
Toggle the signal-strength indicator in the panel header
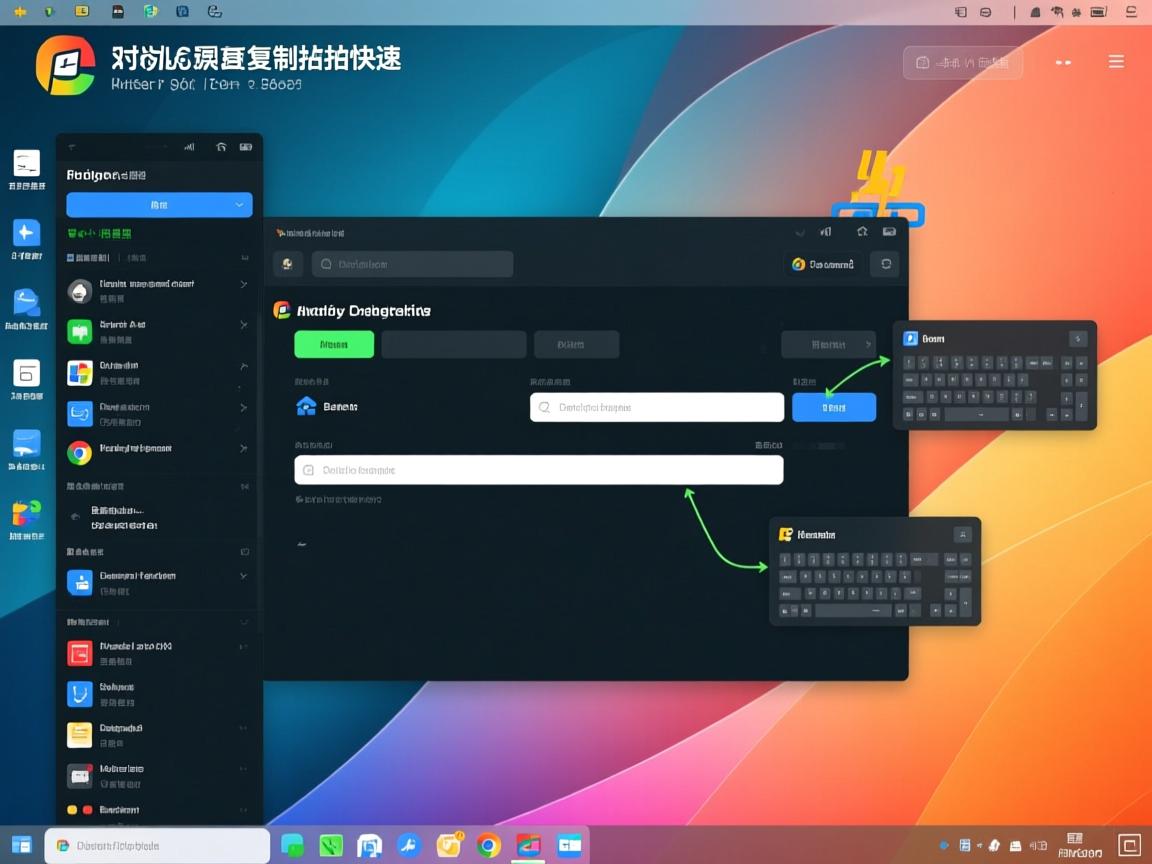pos(190,146)
